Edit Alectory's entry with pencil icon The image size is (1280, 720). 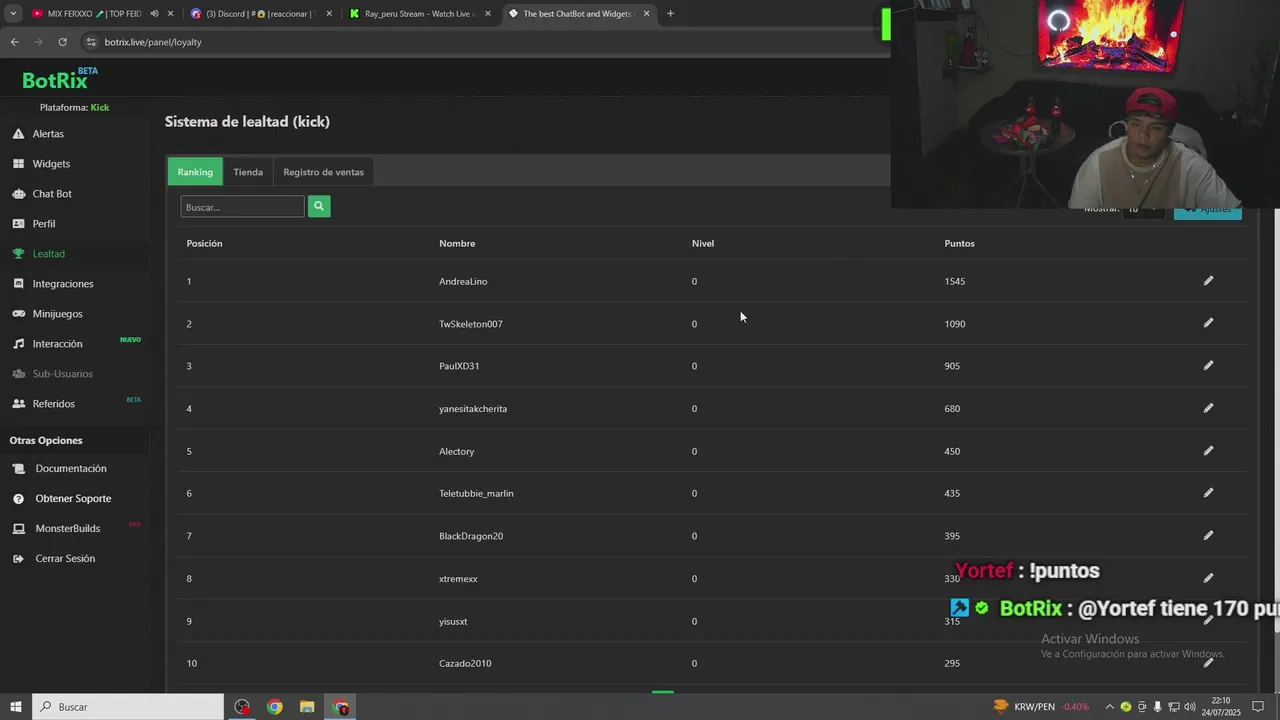click(1208, 451)
